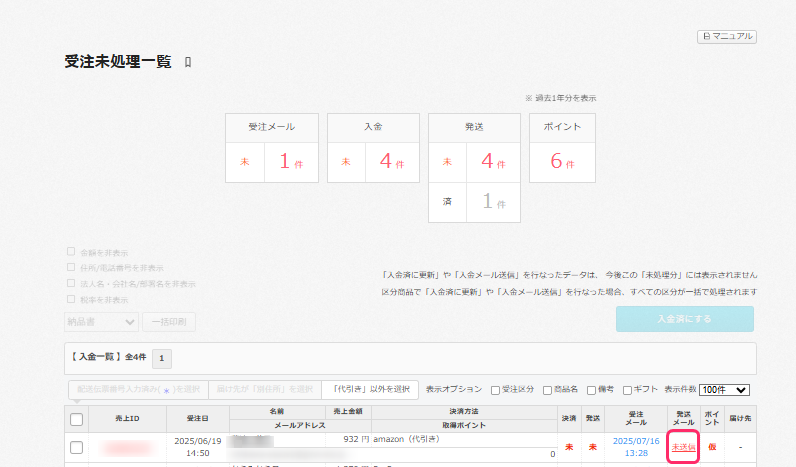This screenshot has height=467, width=796.
Task: Select page 1 of 入金一覧
Action: point(164,357)
